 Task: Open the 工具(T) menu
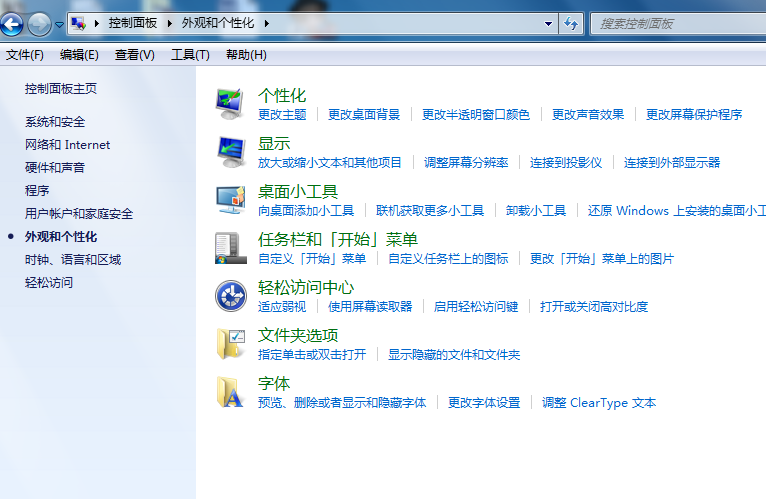pos(190,55)
